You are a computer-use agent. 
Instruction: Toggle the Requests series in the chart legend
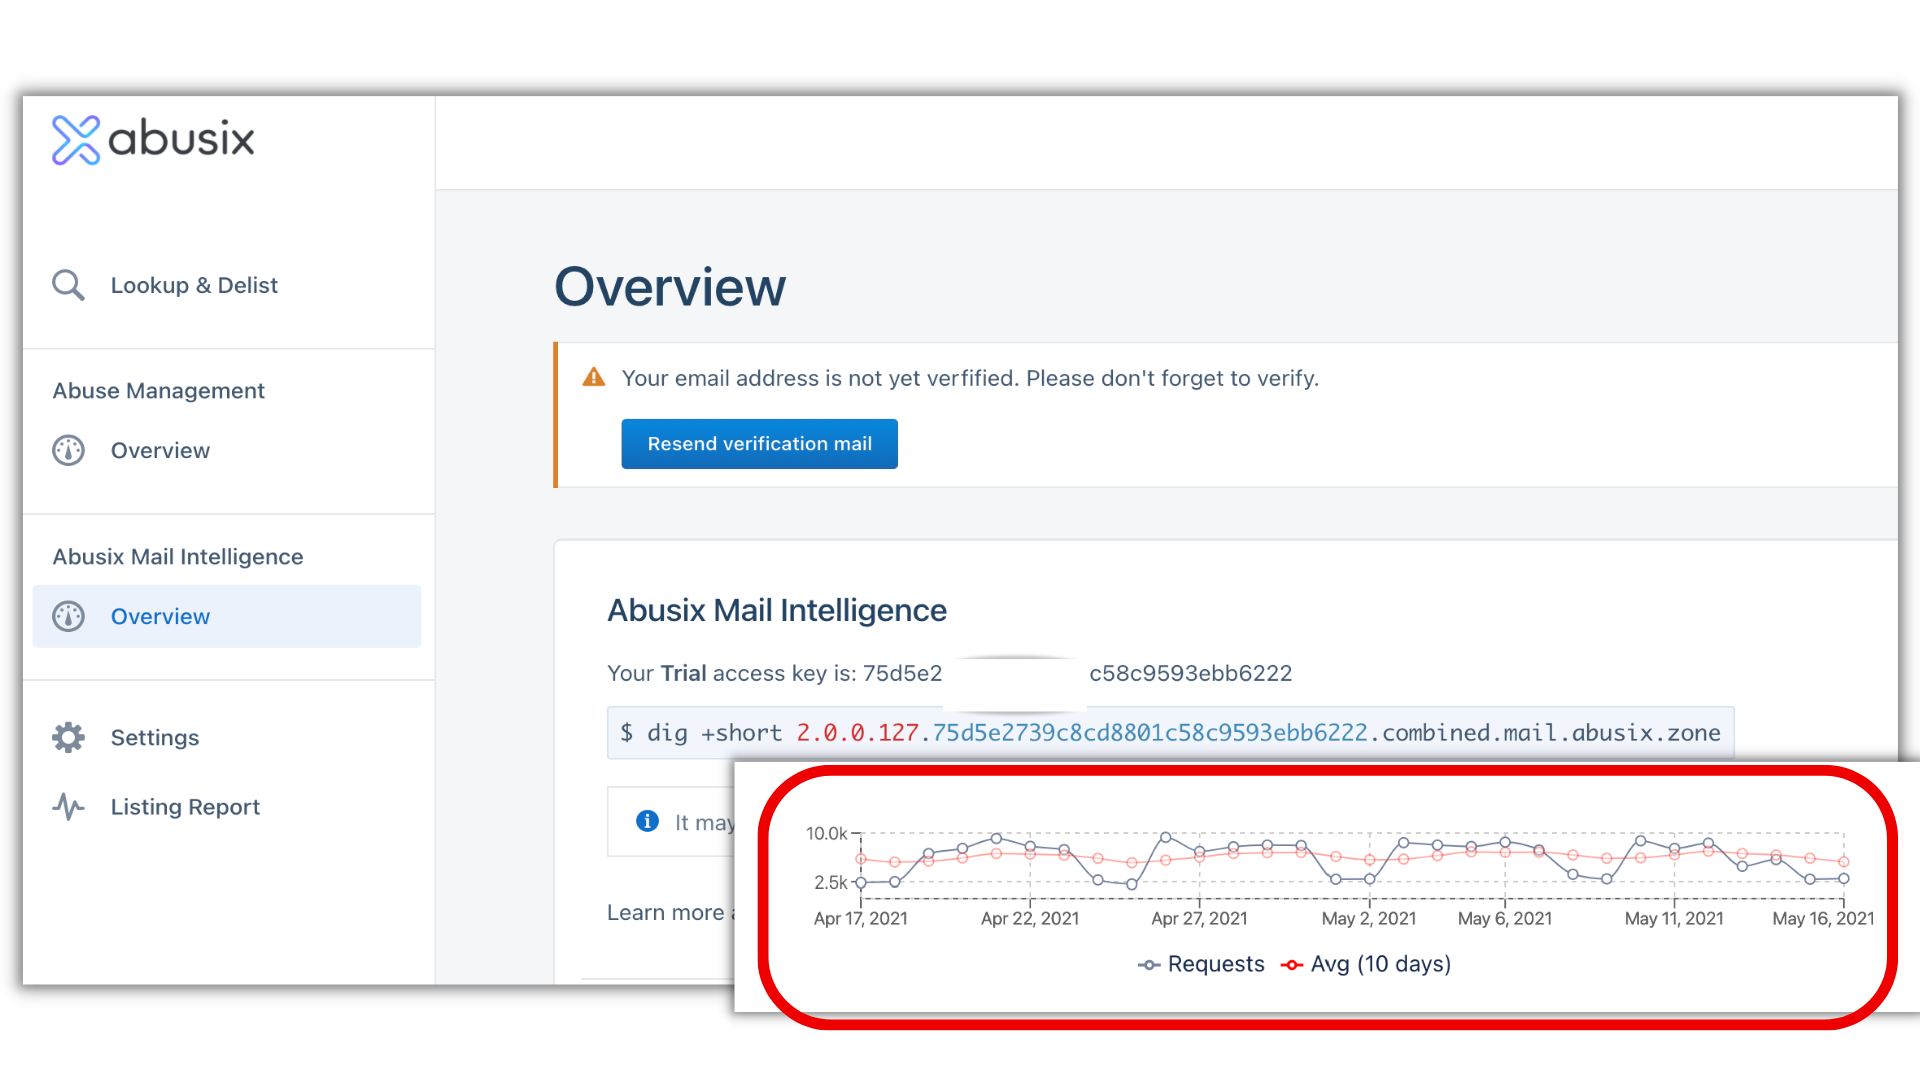(x=1201, y=964)
